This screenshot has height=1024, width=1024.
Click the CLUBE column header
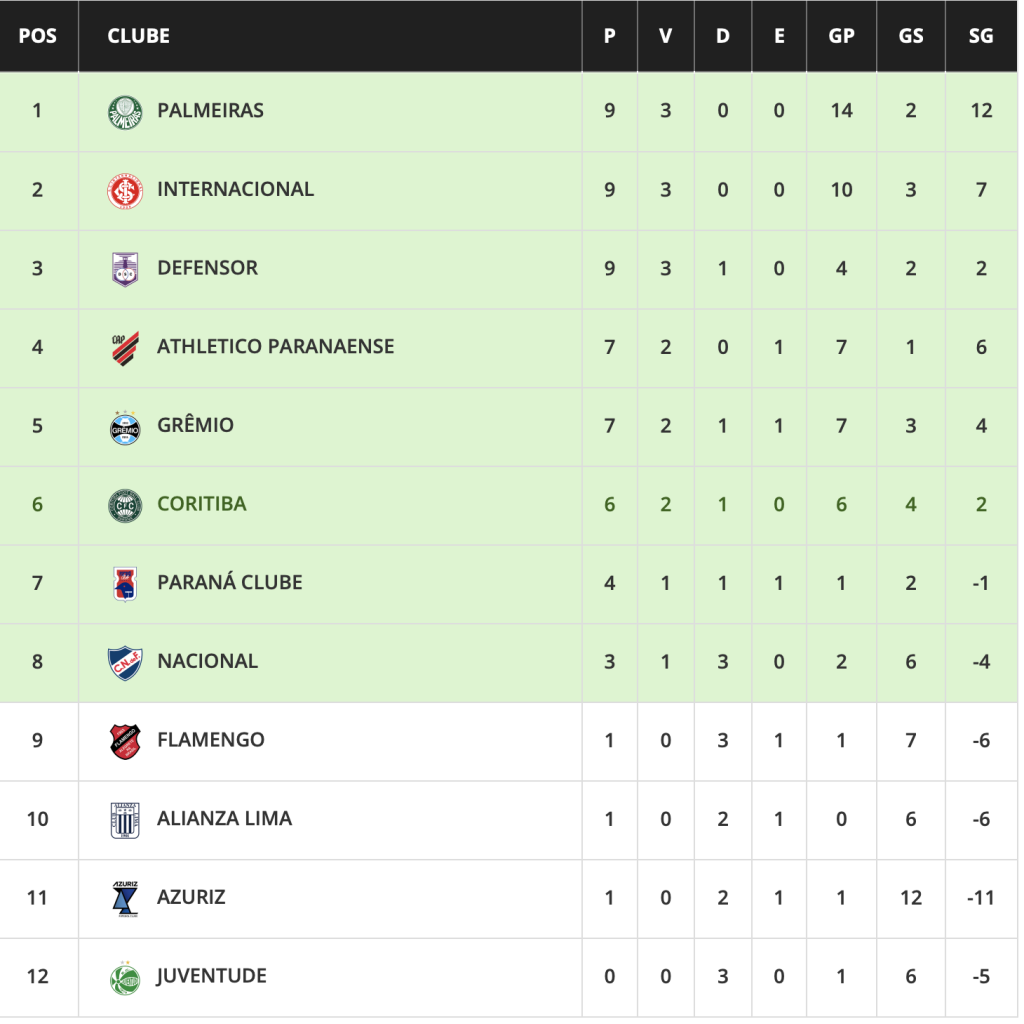138,36
